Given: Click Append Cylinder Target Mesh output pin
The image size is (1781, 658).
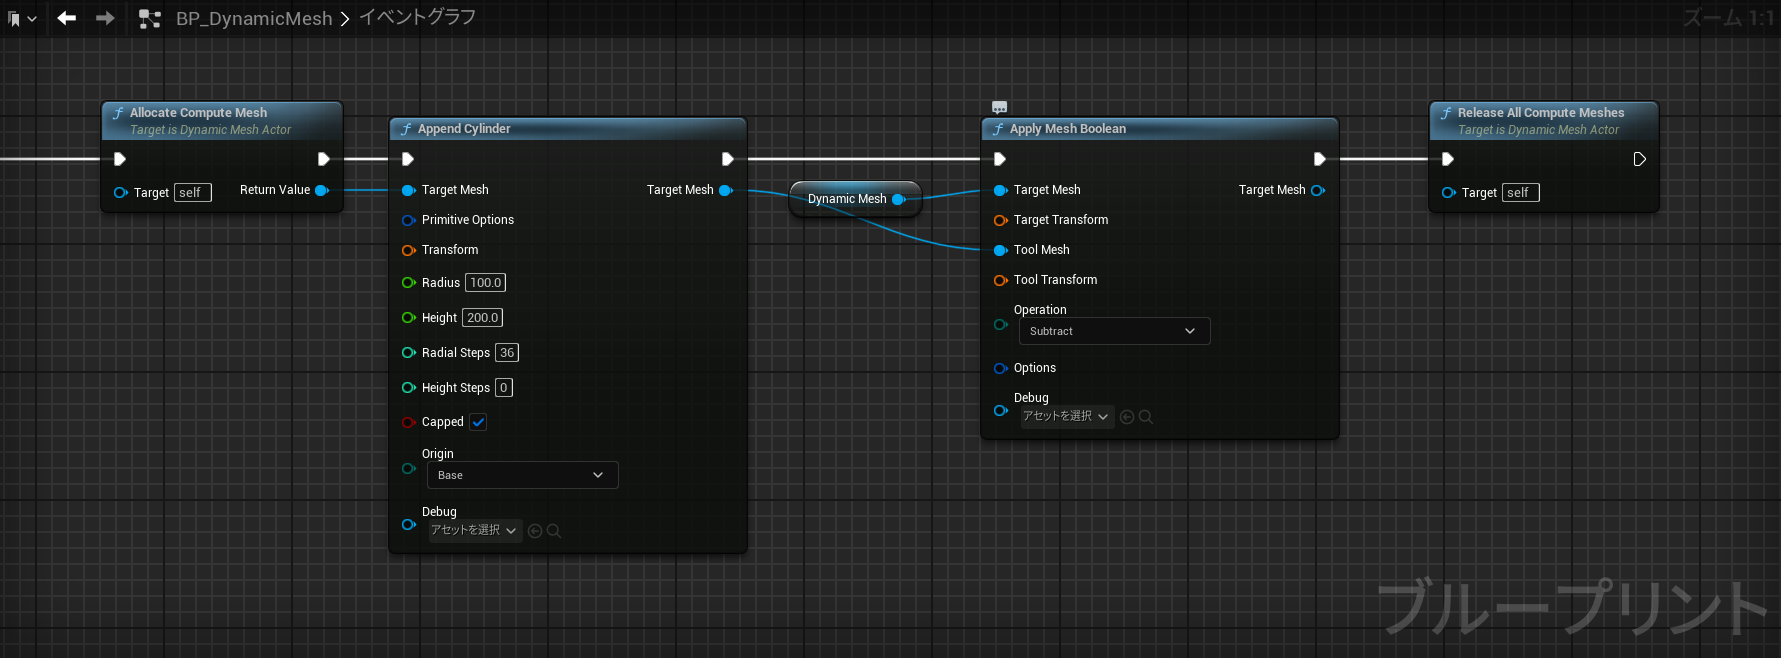Looking at the screenshot, I should click(x=726, y=190).
